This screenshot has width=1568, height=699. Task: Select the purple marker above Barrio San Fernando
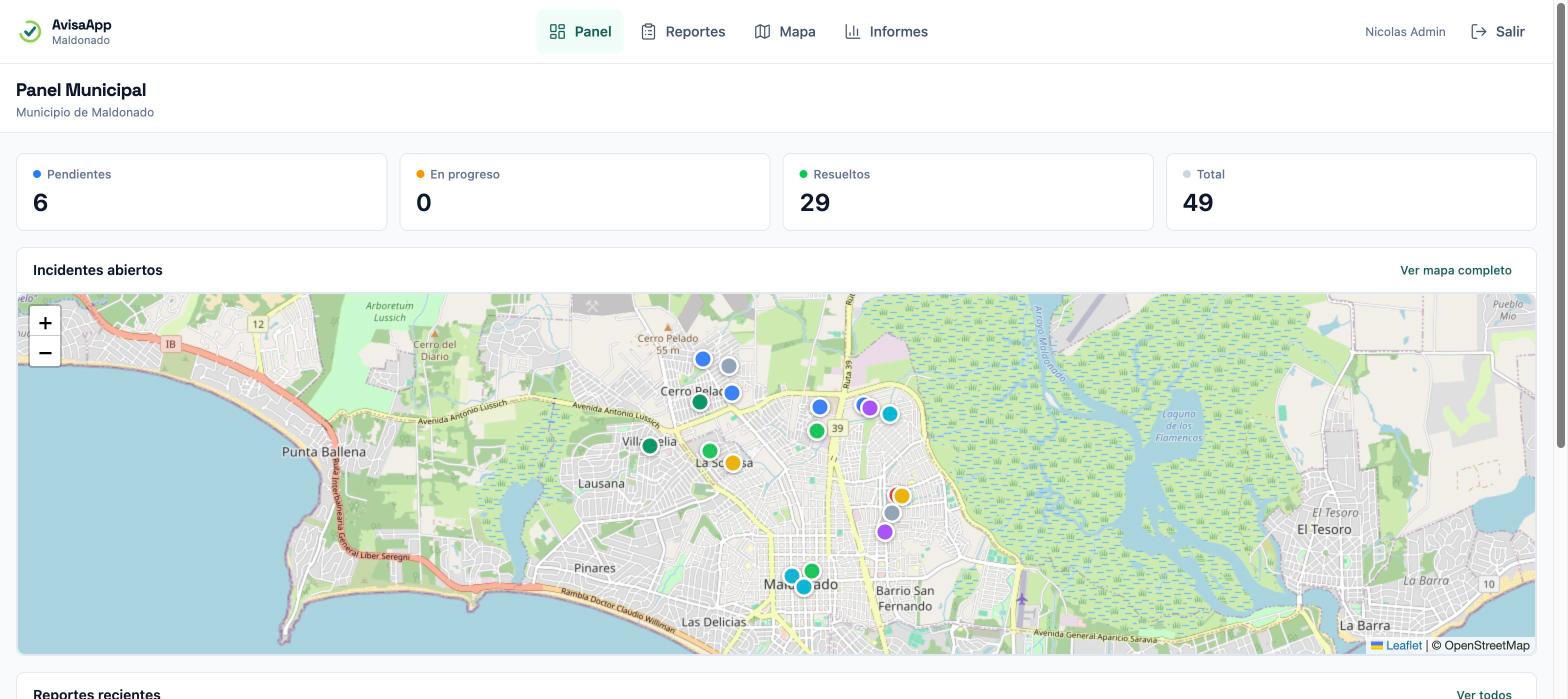click(885, 532)
